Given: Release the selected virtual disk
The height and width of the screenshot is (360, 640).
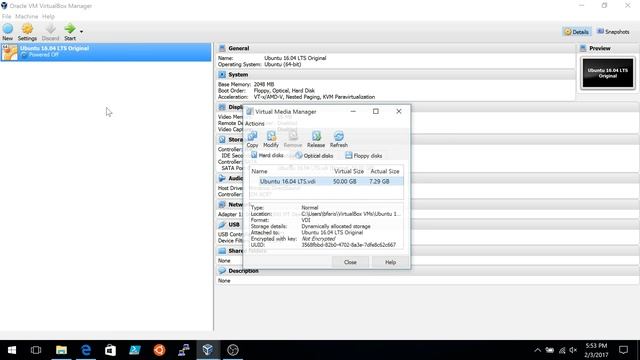Looking at the screenshot, I should click(x=316, y=139).
